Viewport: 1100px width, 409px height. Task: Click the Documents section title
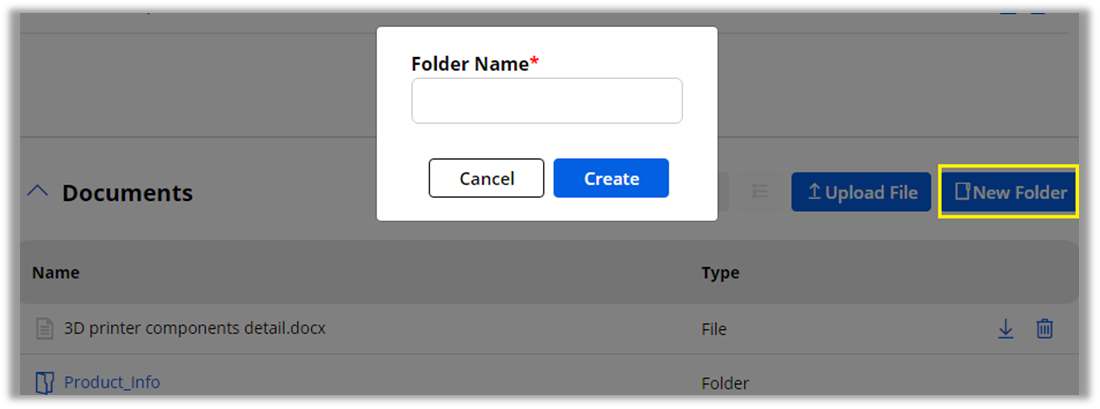[127, 192]
